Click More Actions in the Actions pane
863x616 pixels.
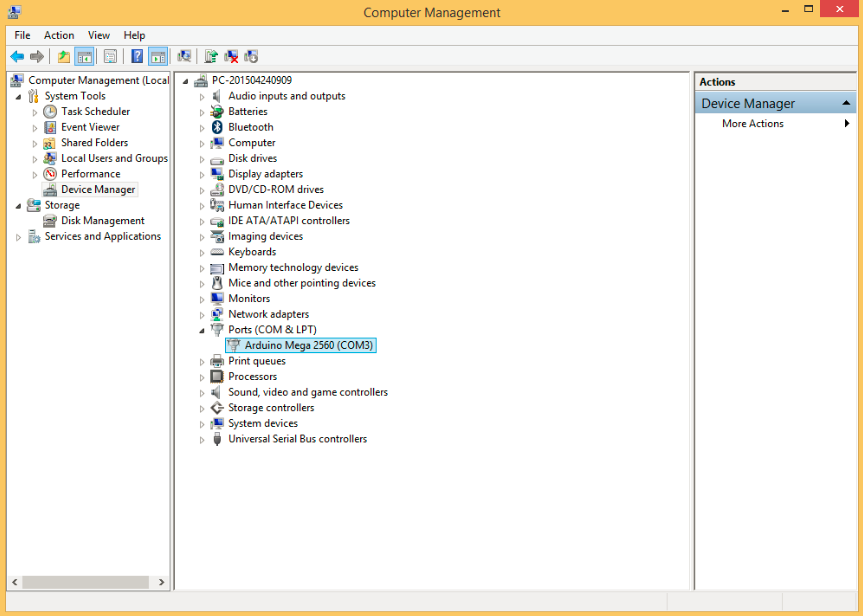(753, 124)
